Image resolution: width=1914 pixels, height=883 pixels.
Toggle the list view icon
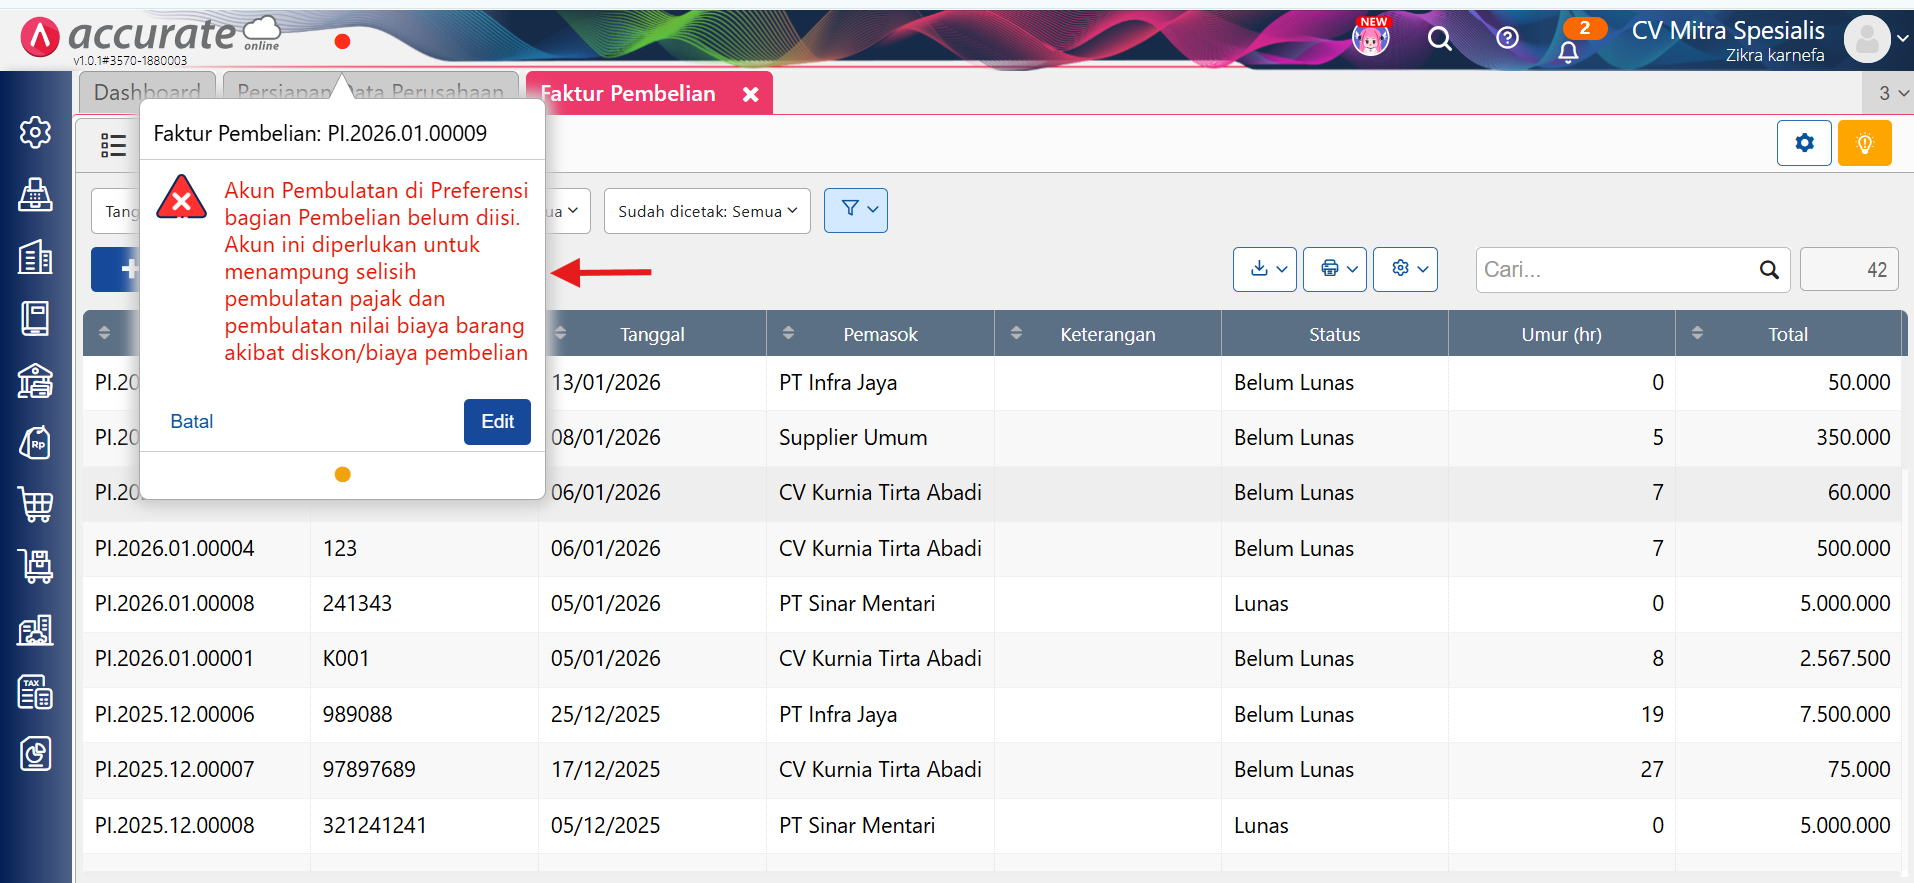[113, 145]
